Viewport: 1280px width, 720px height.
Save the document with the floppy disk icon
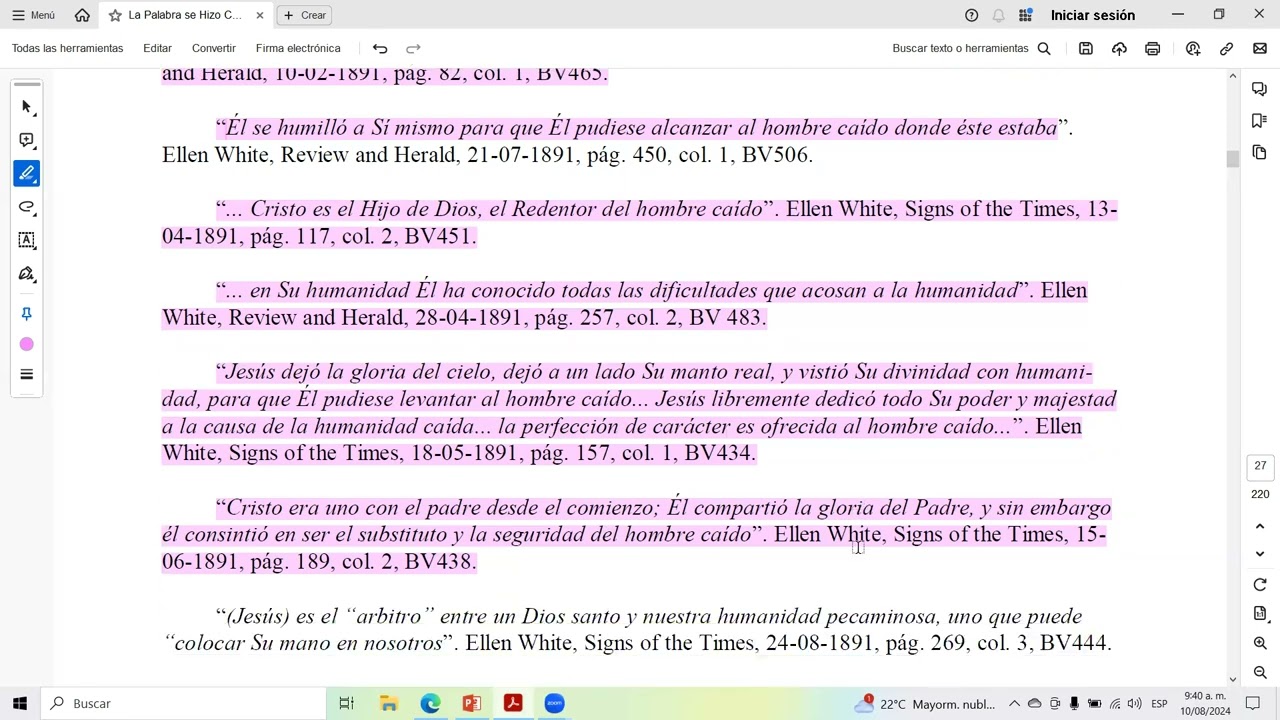pos(1085,48)
